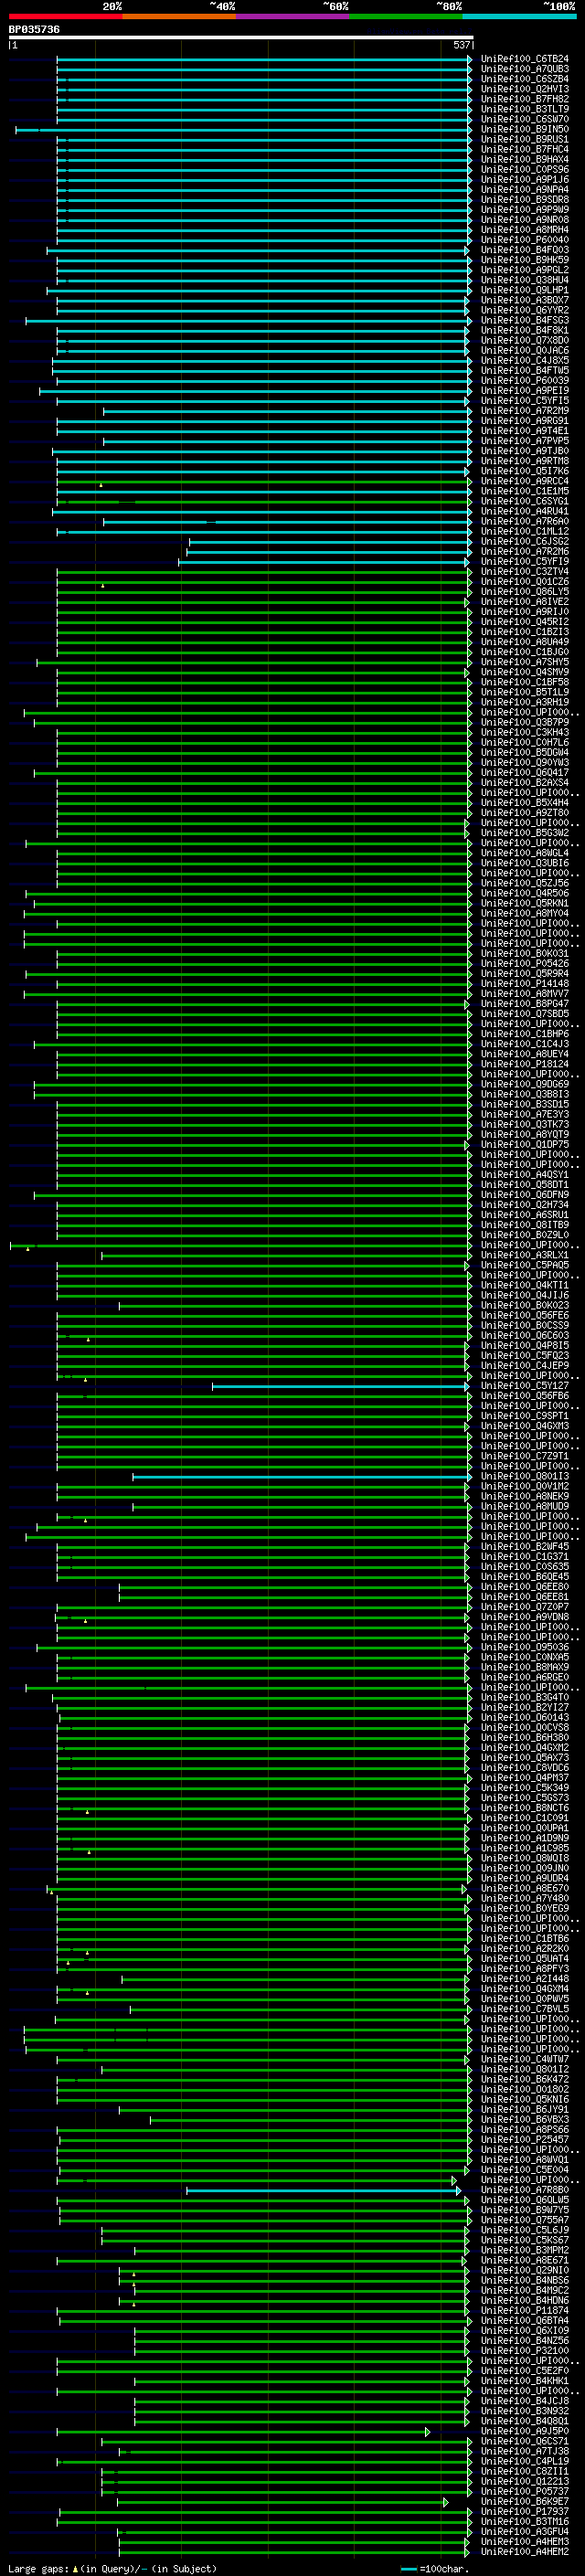This screenshot has width=585, height=2576.
Task: Select hit label UniRef100_A7QUB3
Action: pos(525,69)
